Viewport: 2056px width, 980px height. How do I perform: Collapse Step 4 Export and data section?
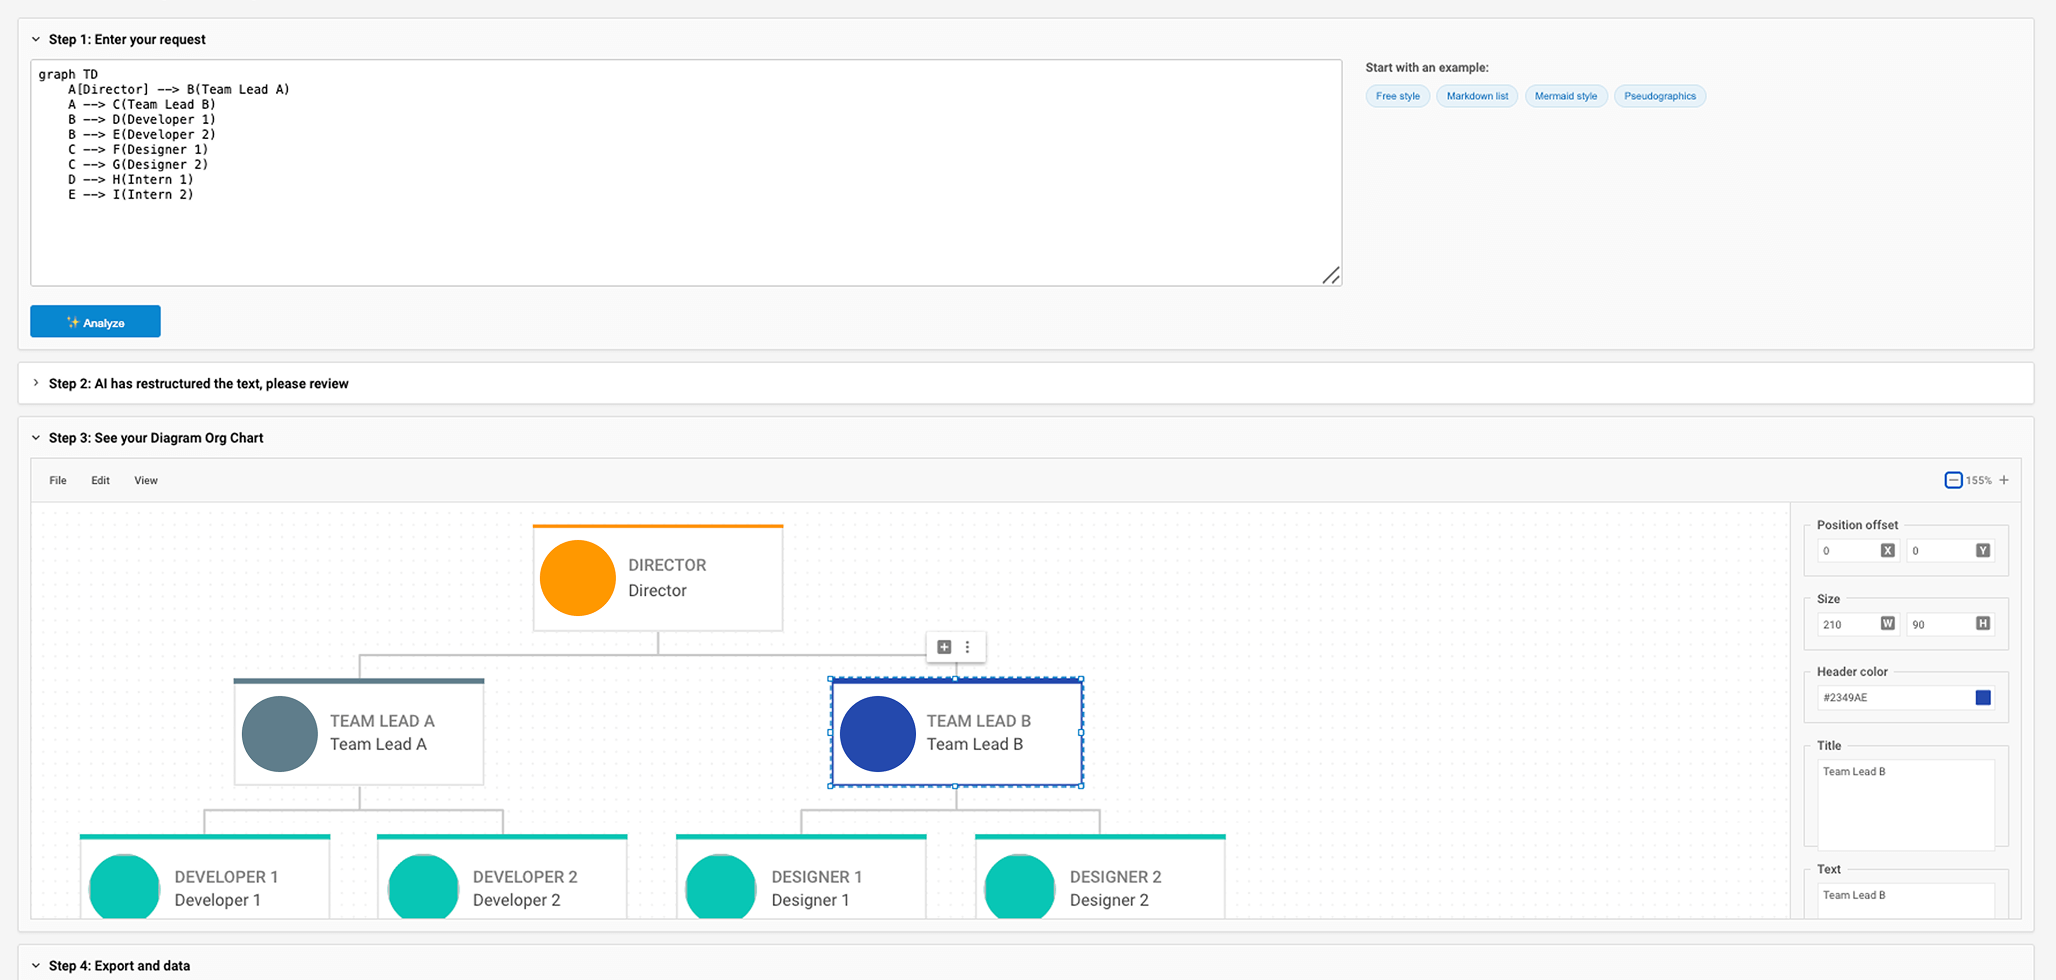[x=36, y=966]
